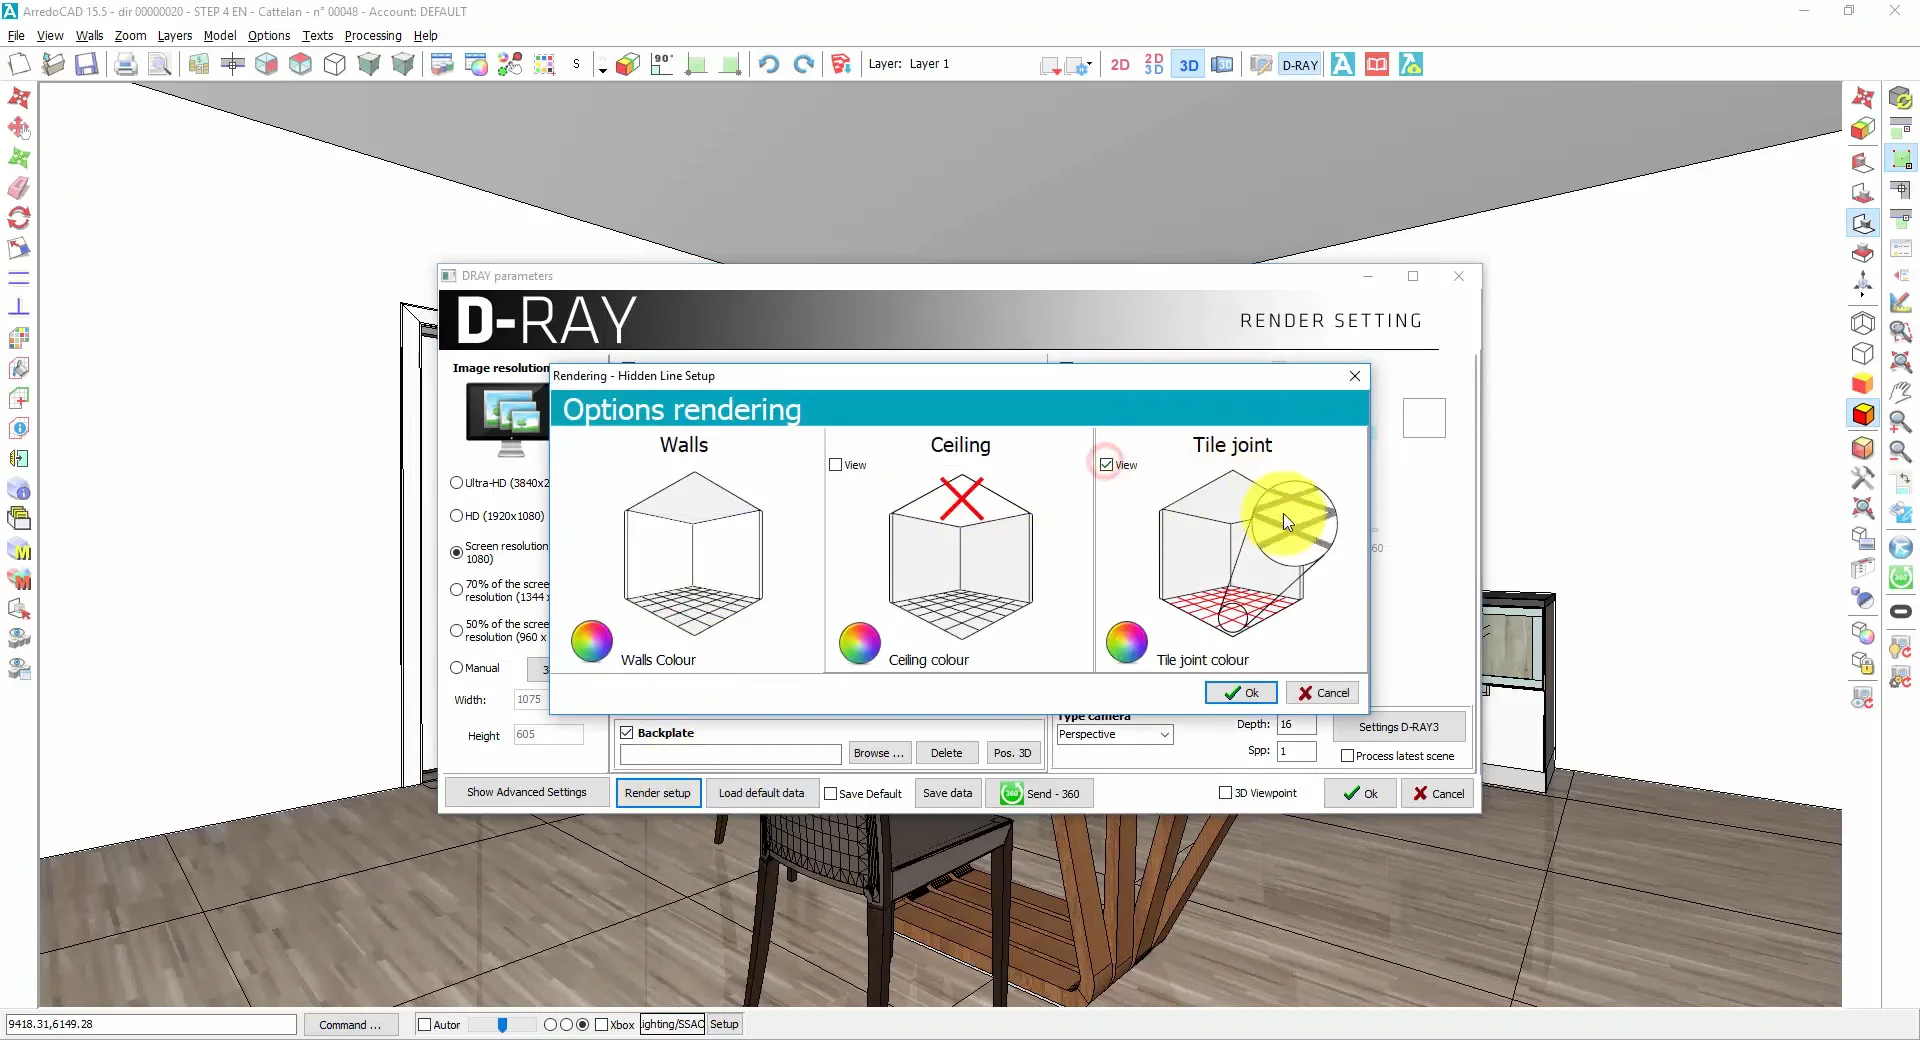
Task: Switch to 2D view mode
Action: (x=1120, y=65)
